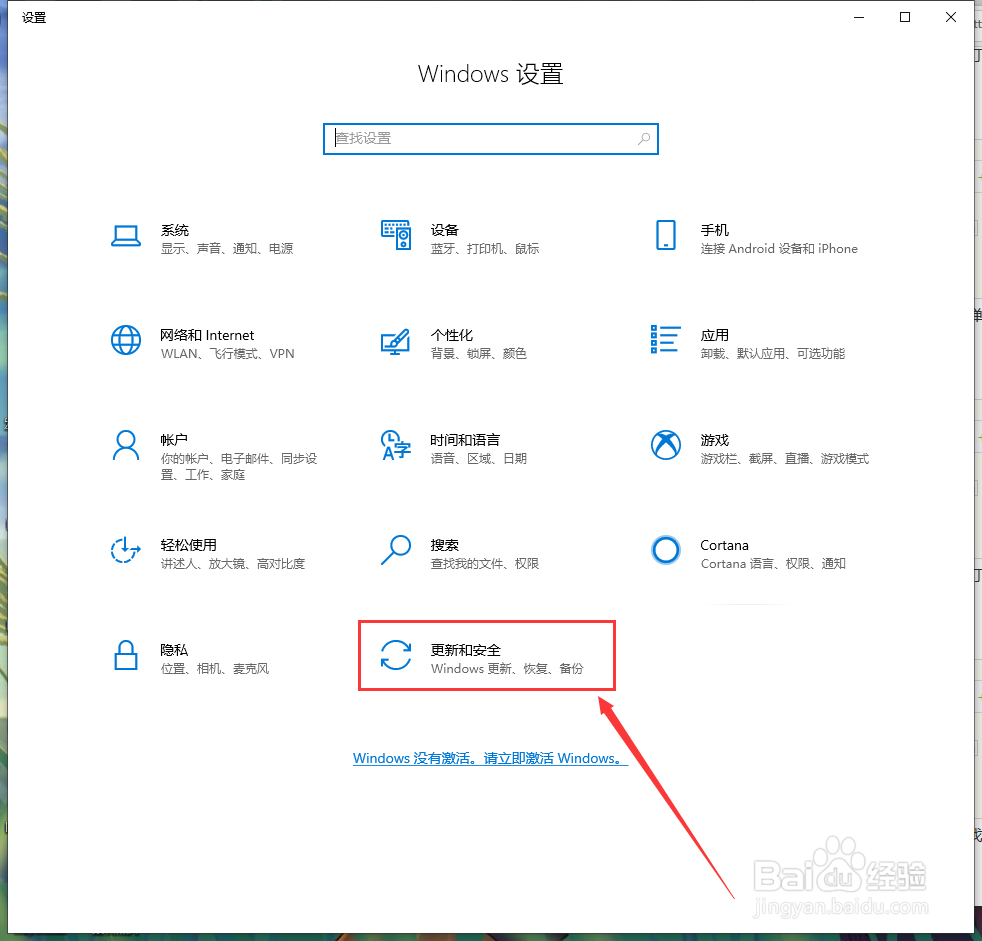Screen dimensions: 982x941
Task: Click the 讲述人、放大镜、高对比度 description
Action: pos(233,563)
